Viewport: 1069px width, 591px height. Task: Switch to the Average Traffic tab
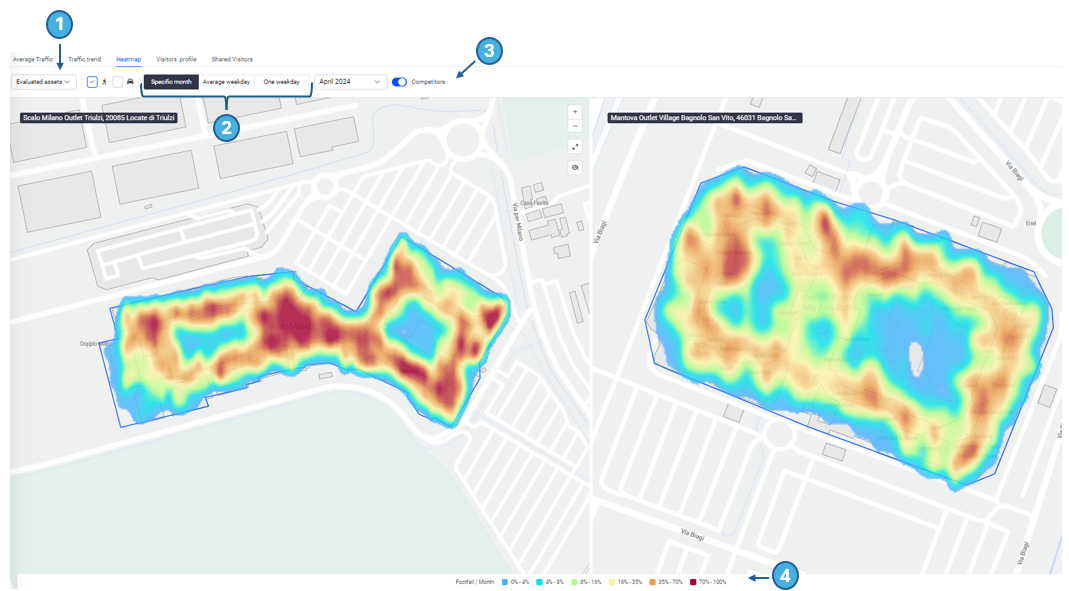coord(33,59)
